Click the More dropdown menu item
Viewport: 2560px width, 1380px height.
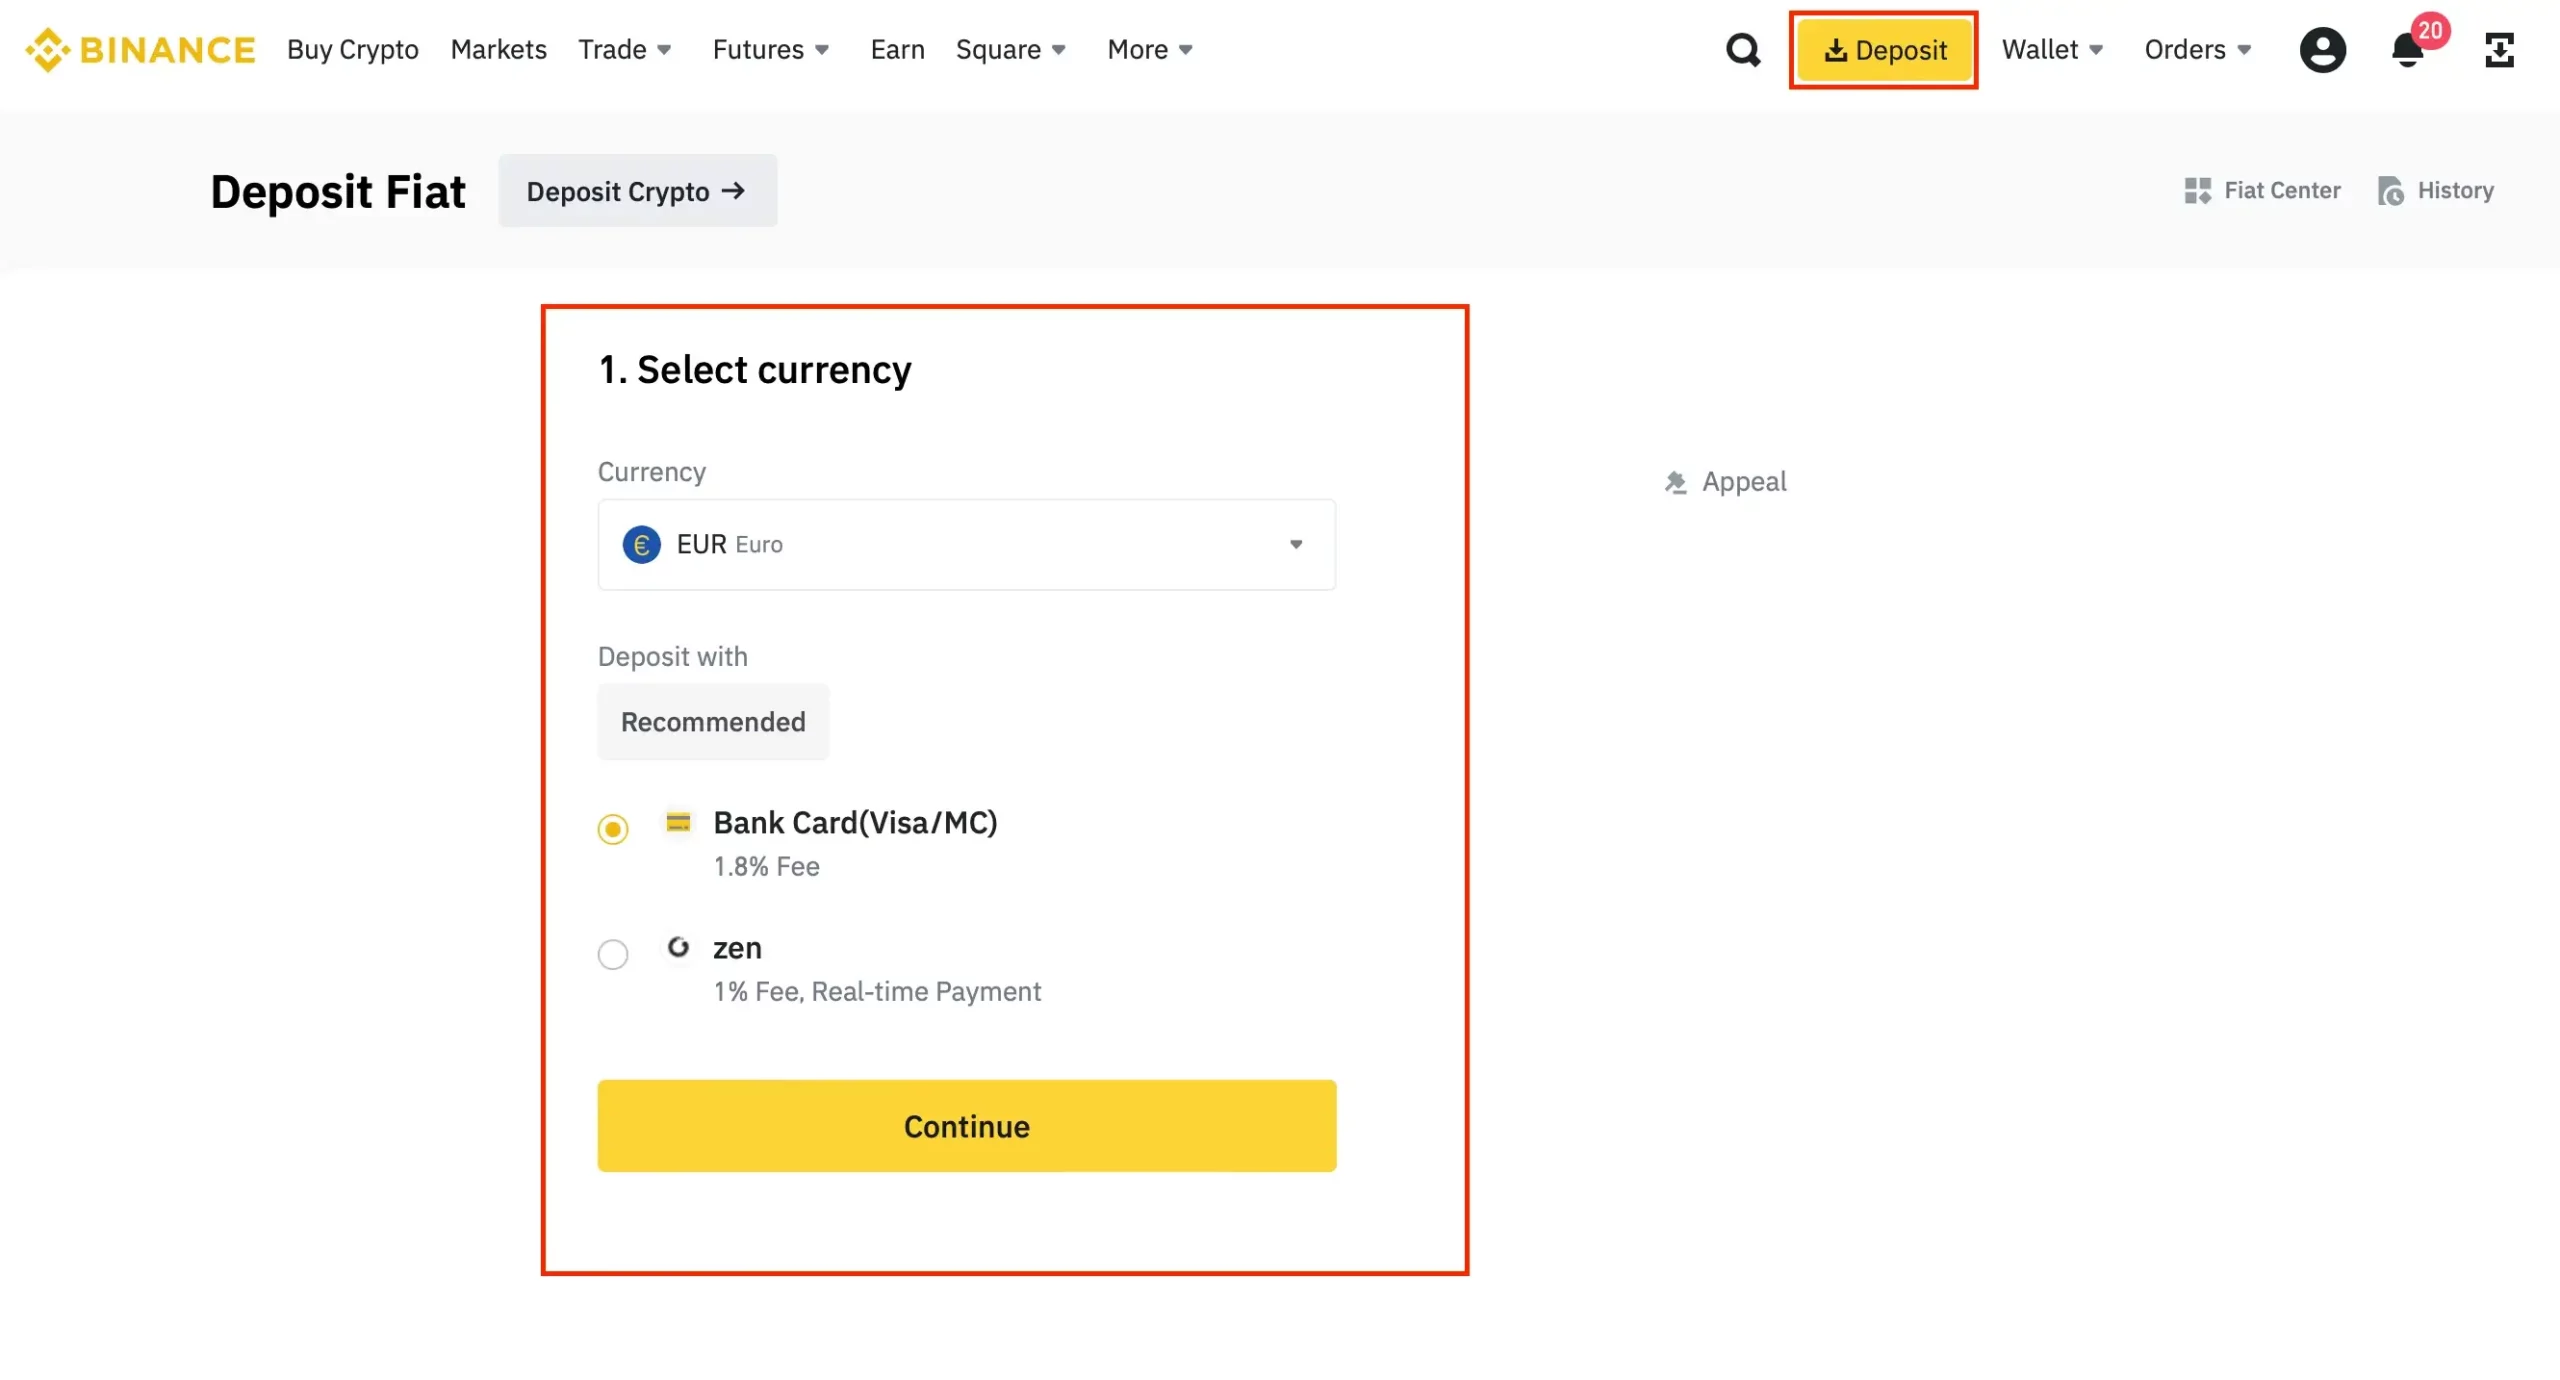[1145, 48]
